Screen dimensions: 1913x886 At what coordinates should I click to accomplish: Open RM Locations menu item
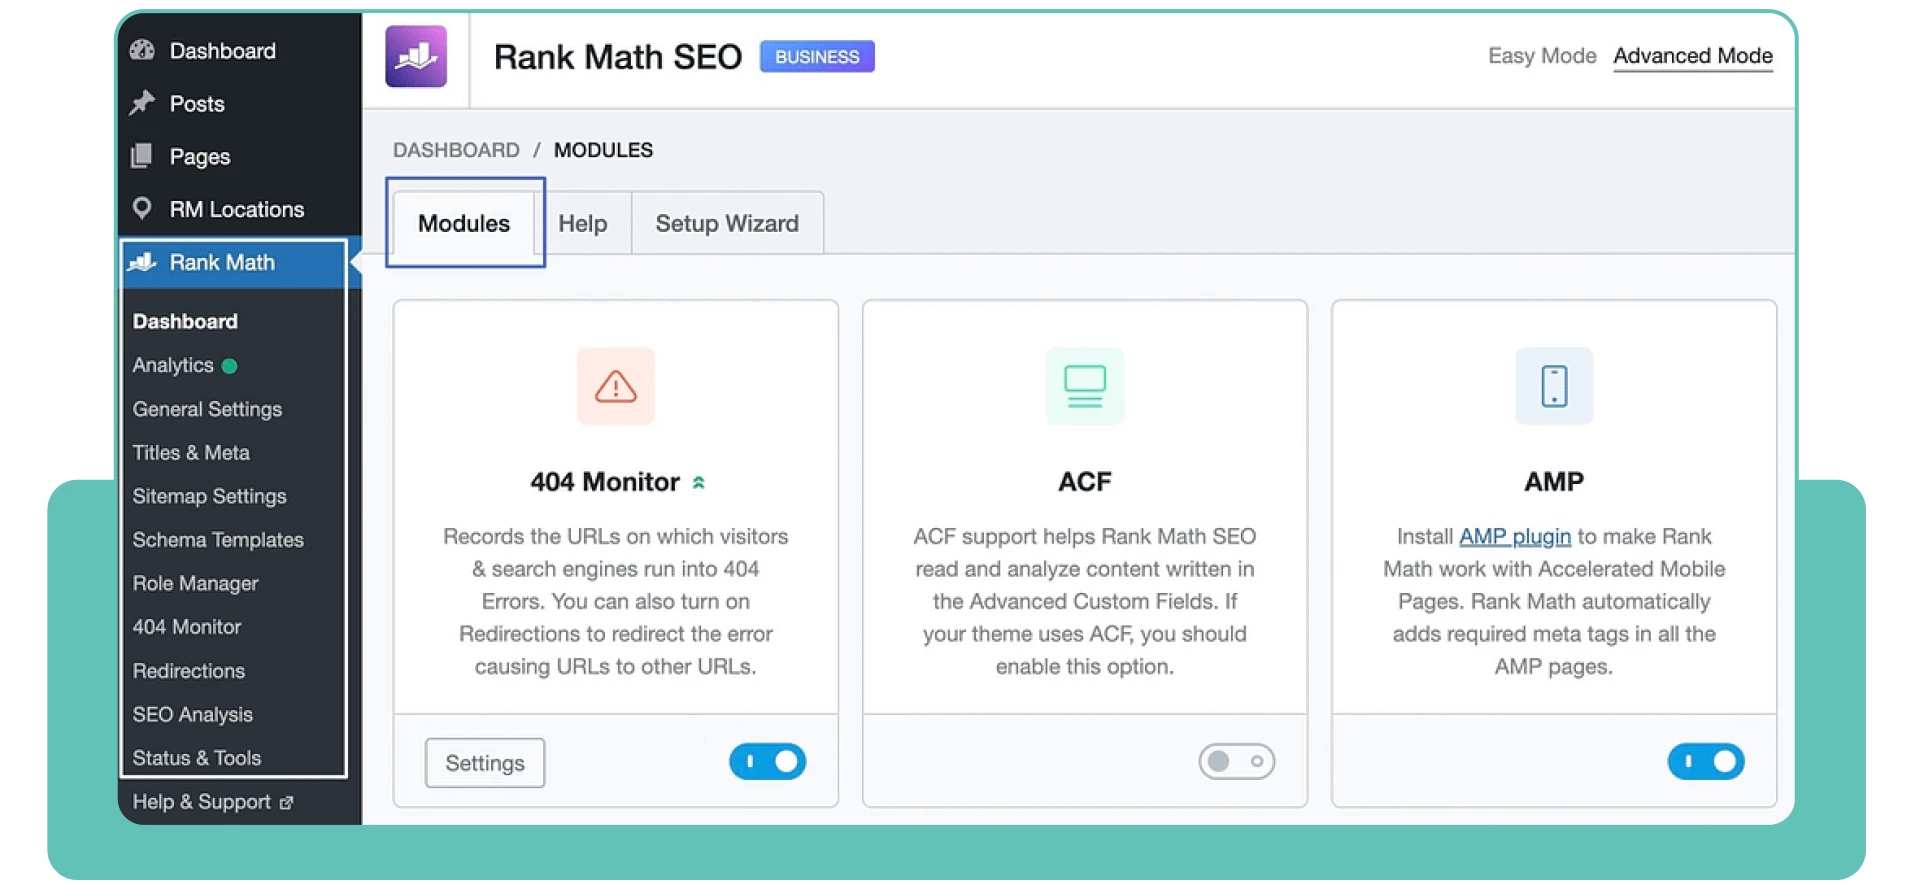tap(239, 209)
